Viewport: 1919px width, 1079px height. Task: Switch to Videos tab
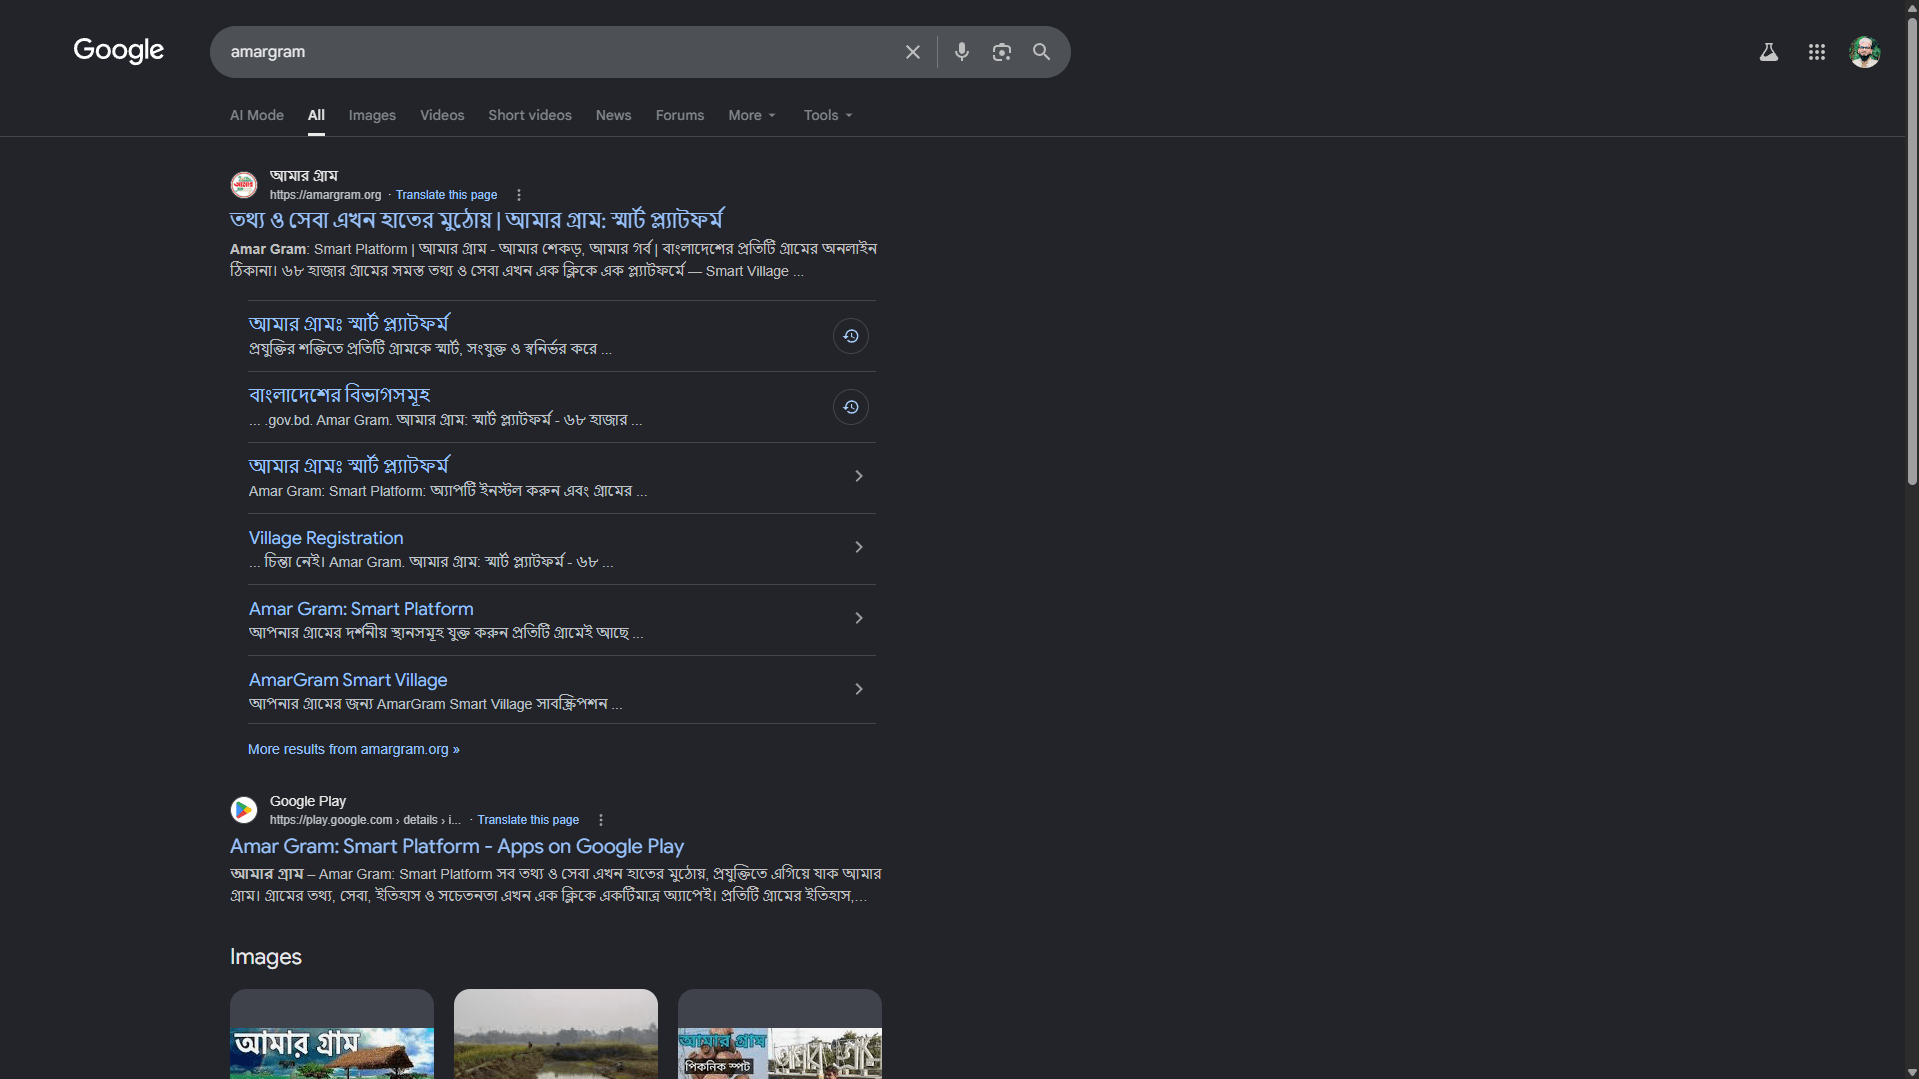tap(442, 115)
